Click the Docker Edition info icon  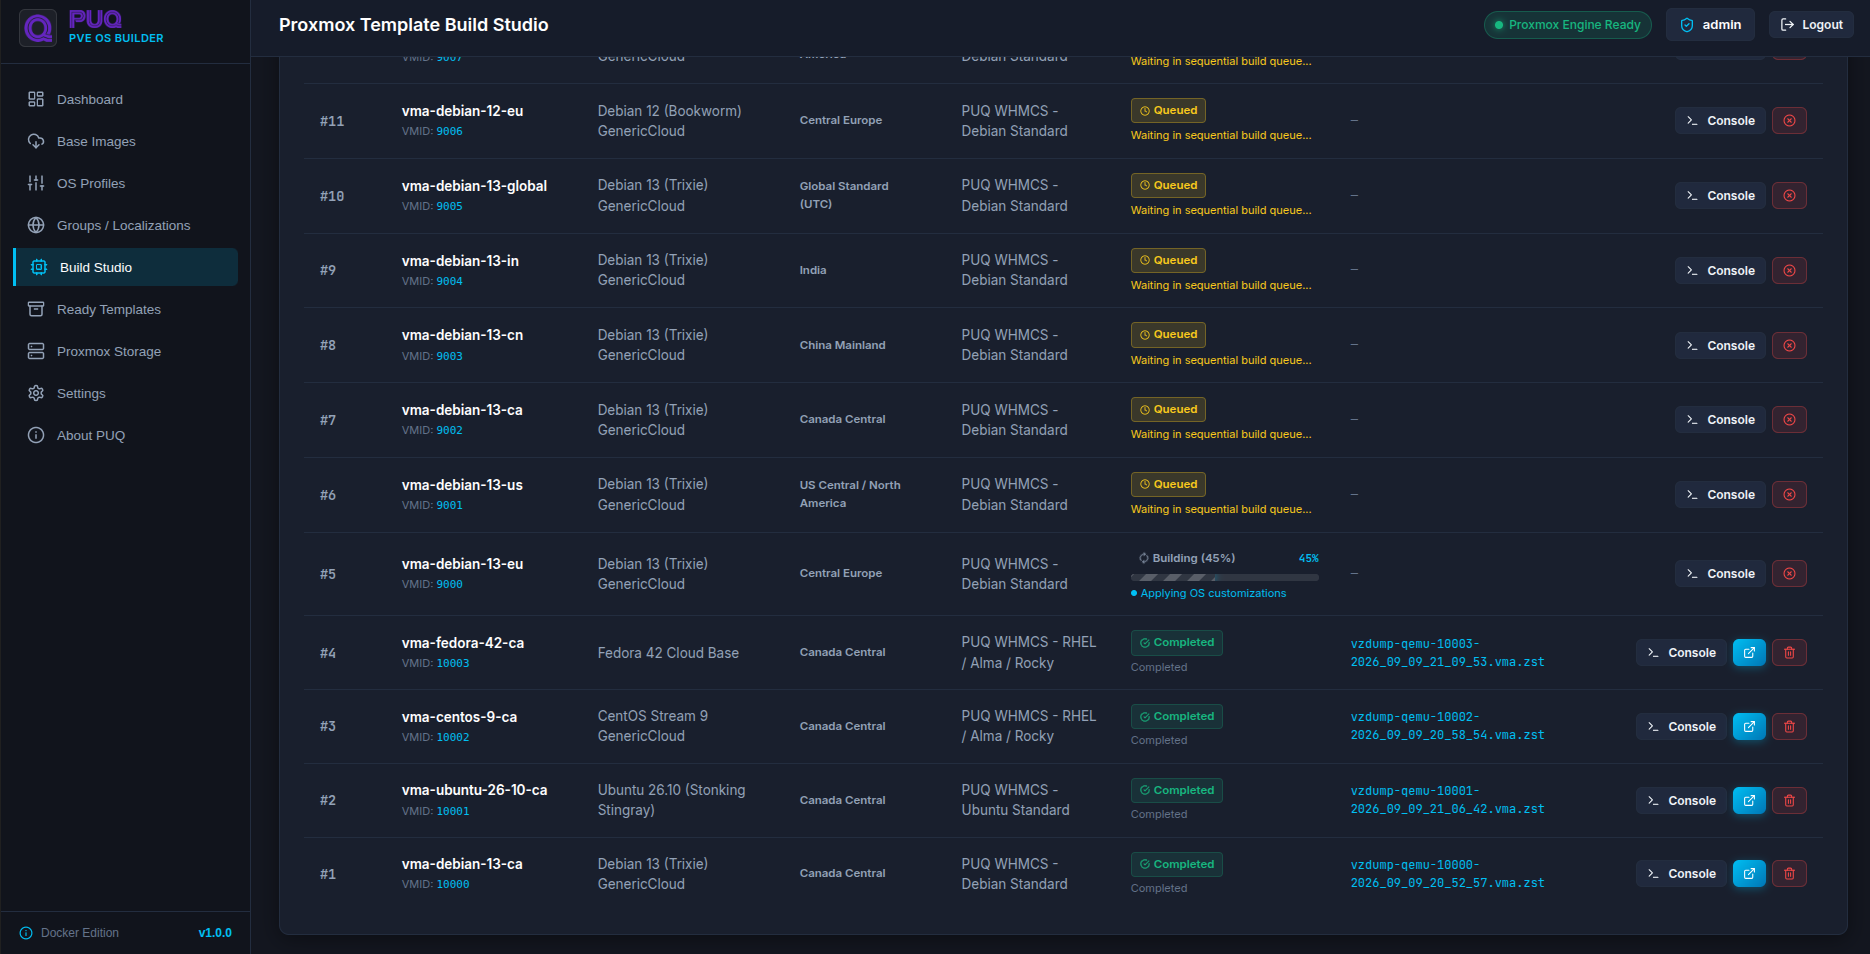click(x=26, y=933)
